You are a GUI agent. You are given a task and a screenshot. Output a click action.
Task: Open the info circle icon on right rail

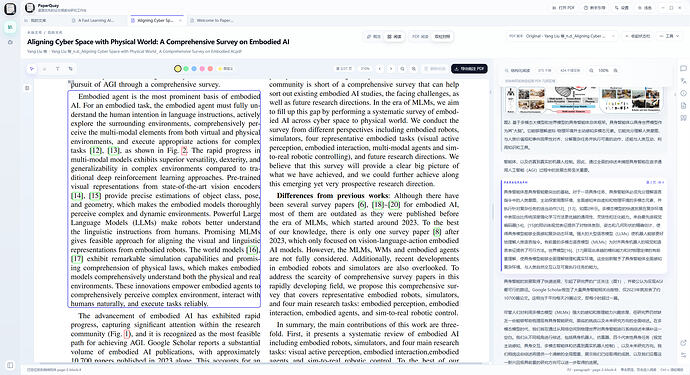point(683,93)
